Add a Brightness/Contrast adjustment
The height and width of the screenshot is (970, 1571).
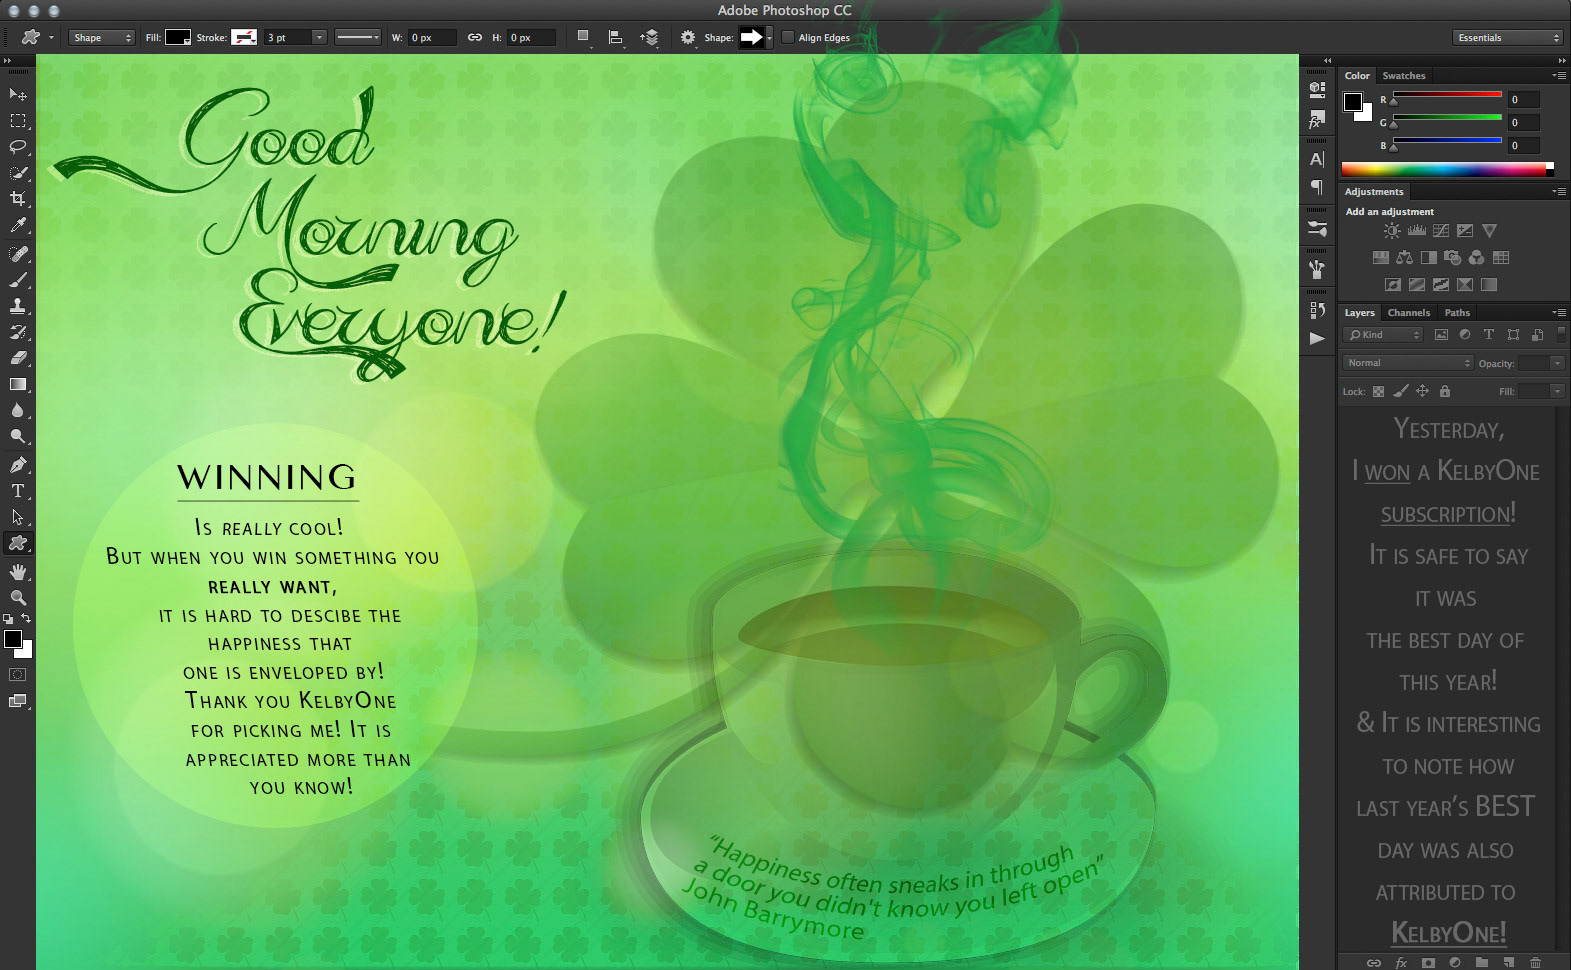tap(1392, 231)
